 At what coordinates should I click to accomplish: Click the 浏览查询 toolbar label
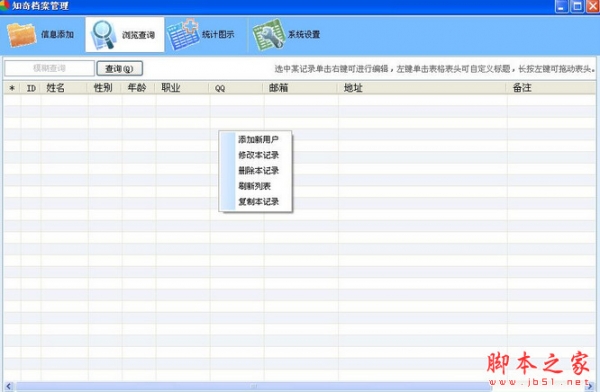(x=138, y=35)
